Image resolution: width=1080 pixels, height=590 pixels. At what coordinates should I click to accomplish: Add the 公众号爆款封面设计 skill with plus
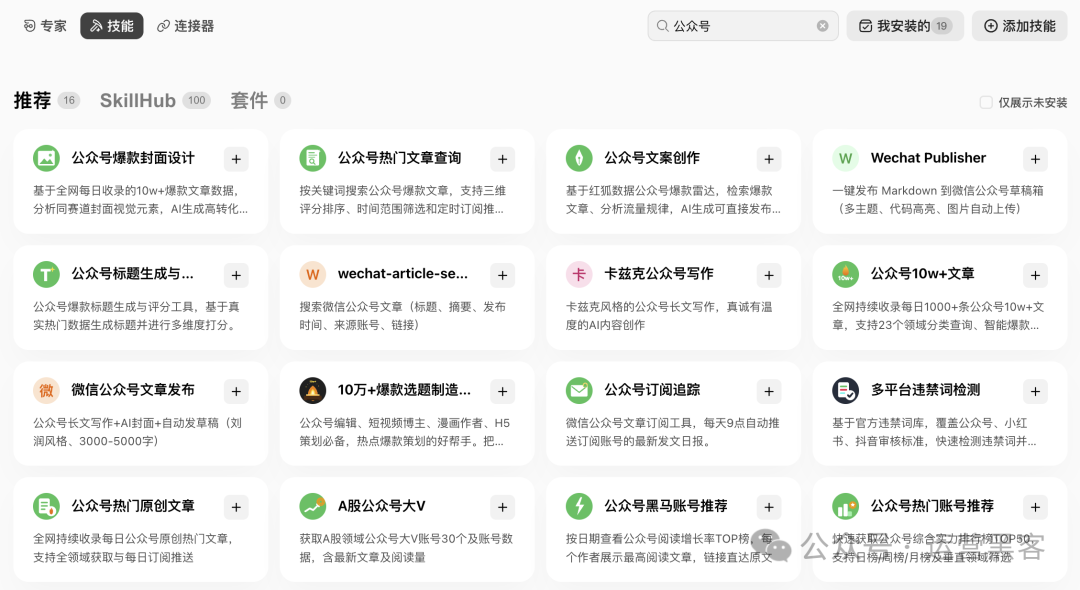[x=236, y=159]
